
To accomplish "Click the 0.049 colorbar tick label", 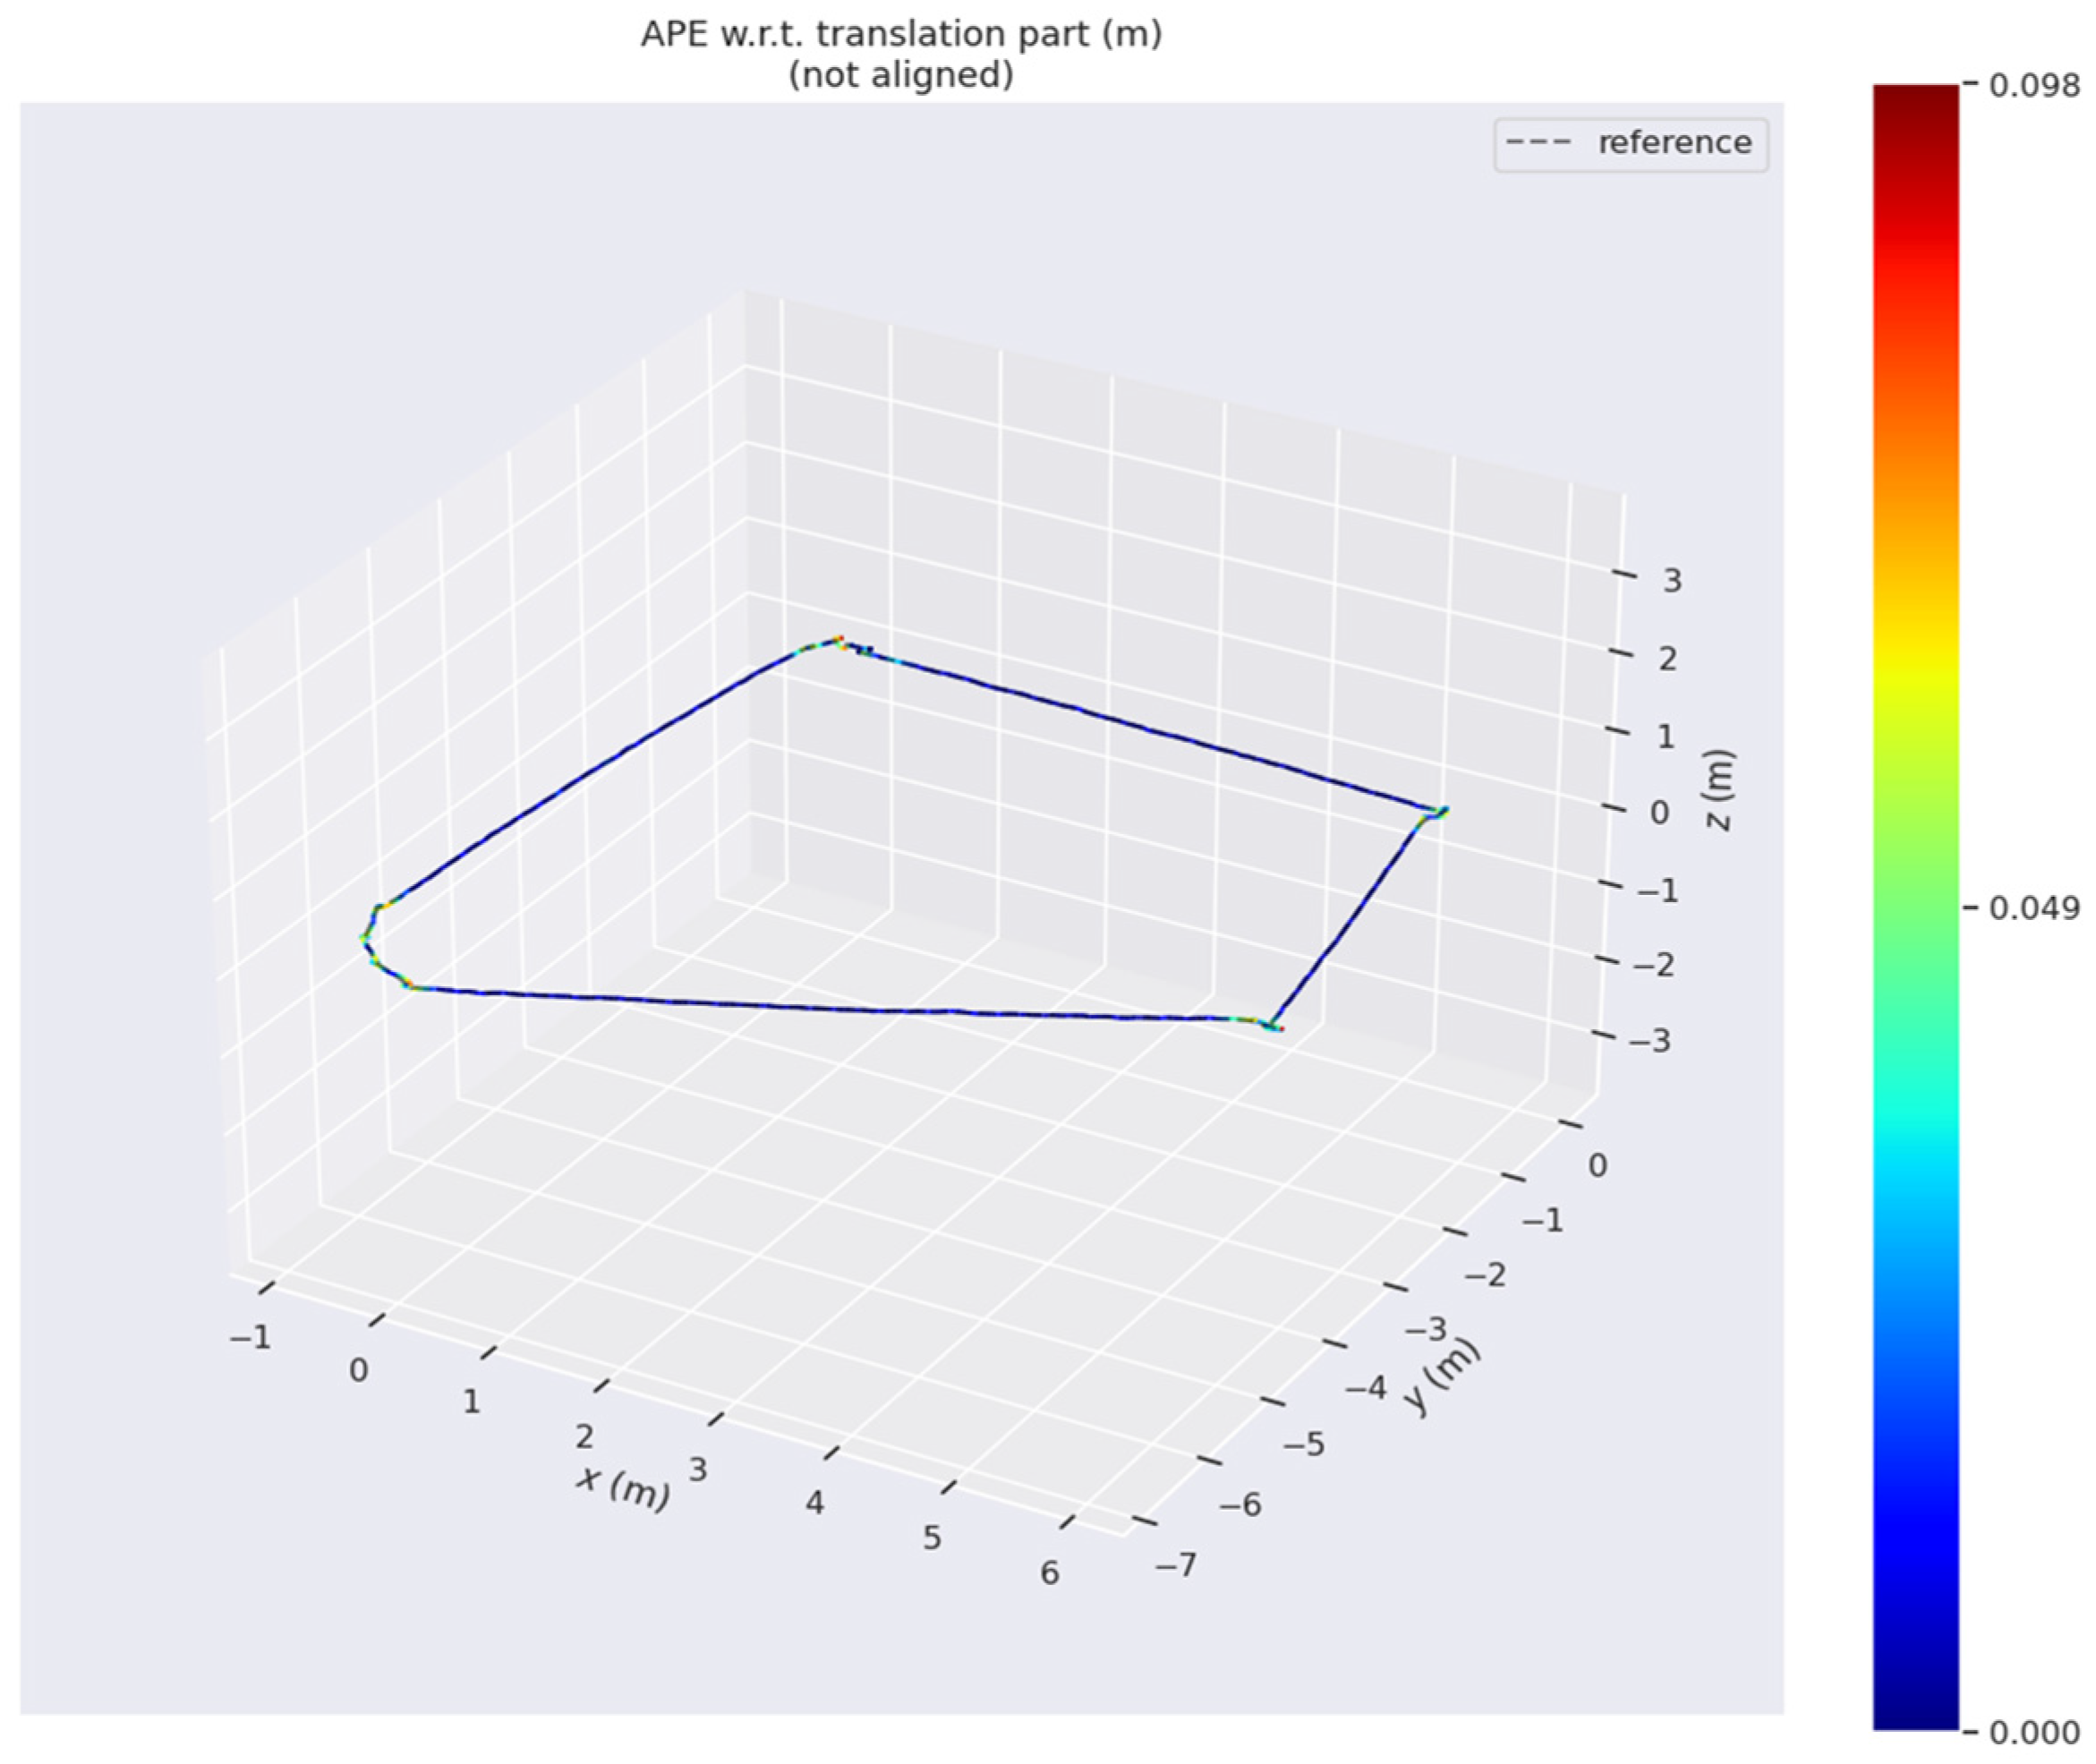I will pos(2034,908).
